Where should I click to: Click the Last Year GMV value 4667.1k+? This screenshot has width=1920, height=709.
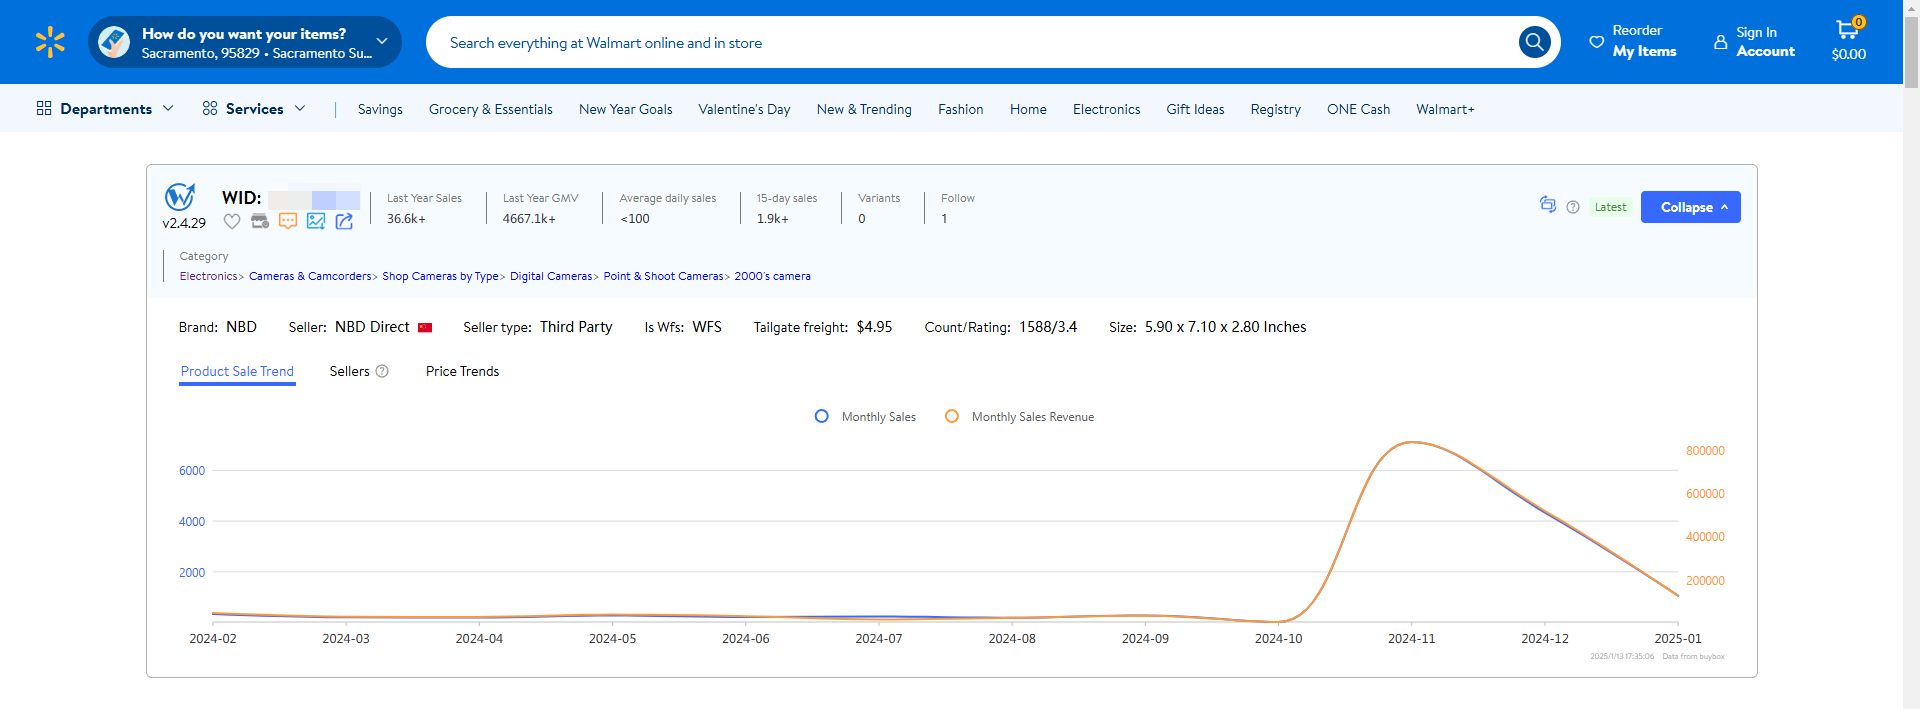point(529,219)
